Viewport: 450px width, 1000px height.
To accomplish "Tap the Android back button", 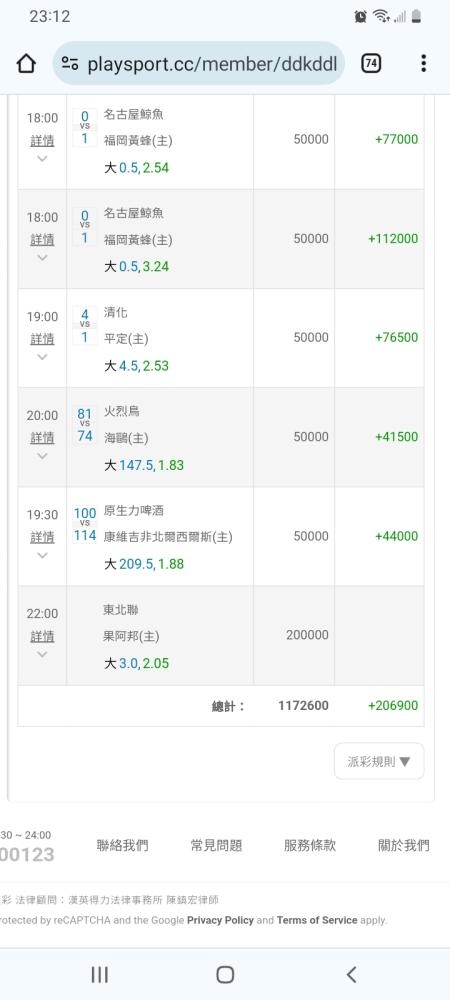I will (x=351, y=974).
